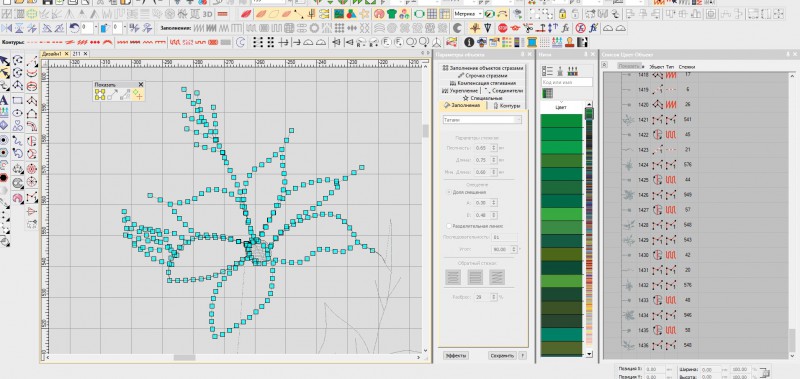Image resolution: width=800 pixels, height=379 pixels.
Task: Click the red crossed-out fx icon
Action: click(x=580, y=28)
